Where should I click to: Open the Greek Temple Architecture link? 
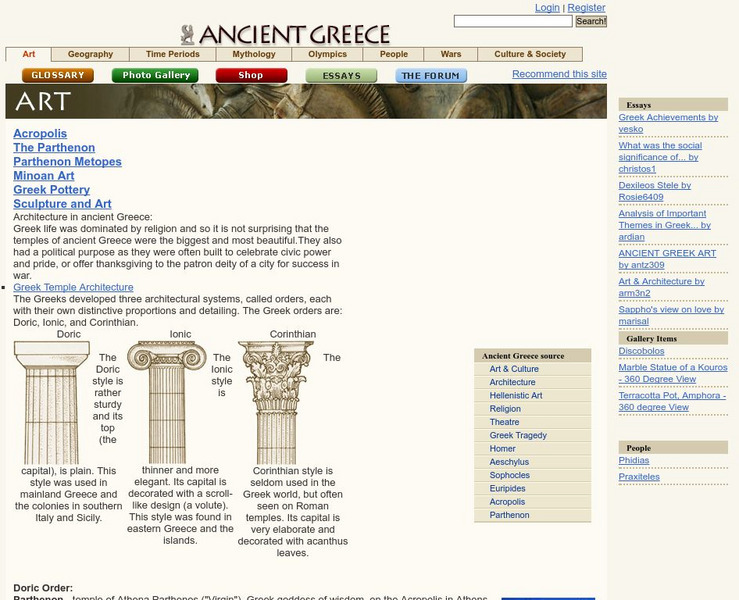(73, 287)
